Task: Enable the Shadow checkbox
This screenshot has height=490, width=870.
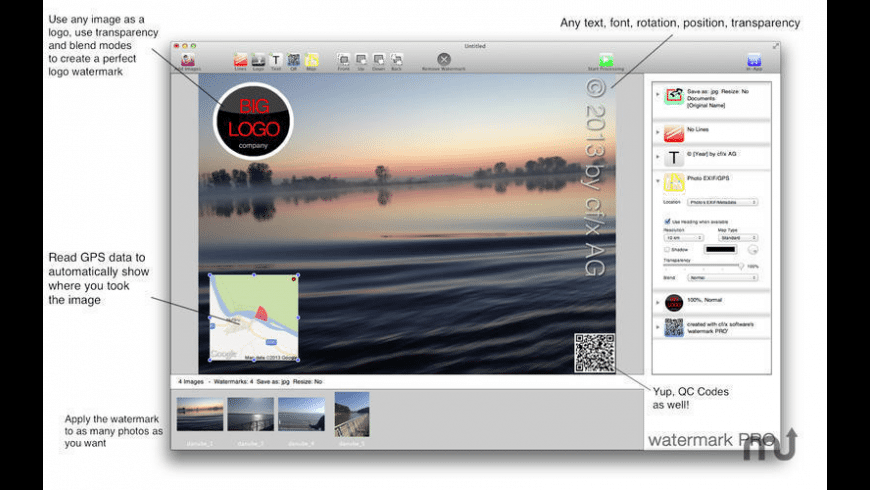Action: coord(667,249)
